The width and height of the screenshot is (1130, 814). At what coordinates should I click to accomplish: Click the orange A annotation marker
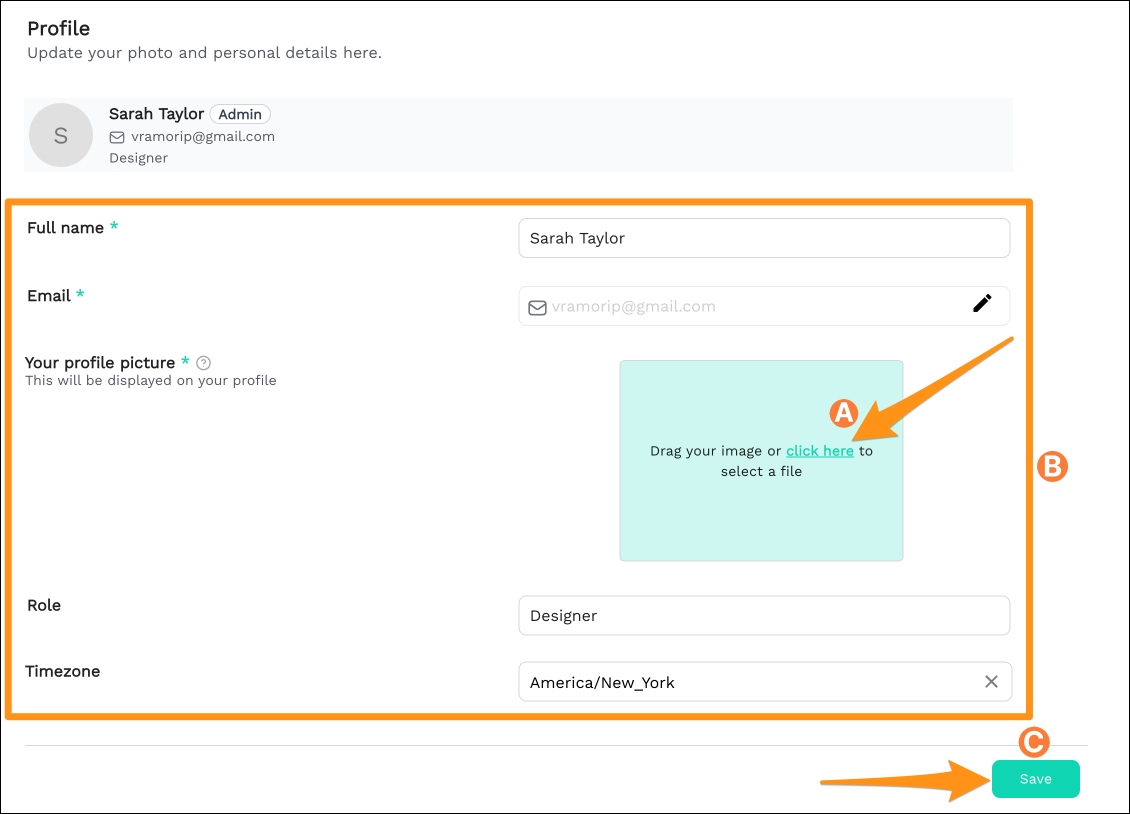coord(845,413)
